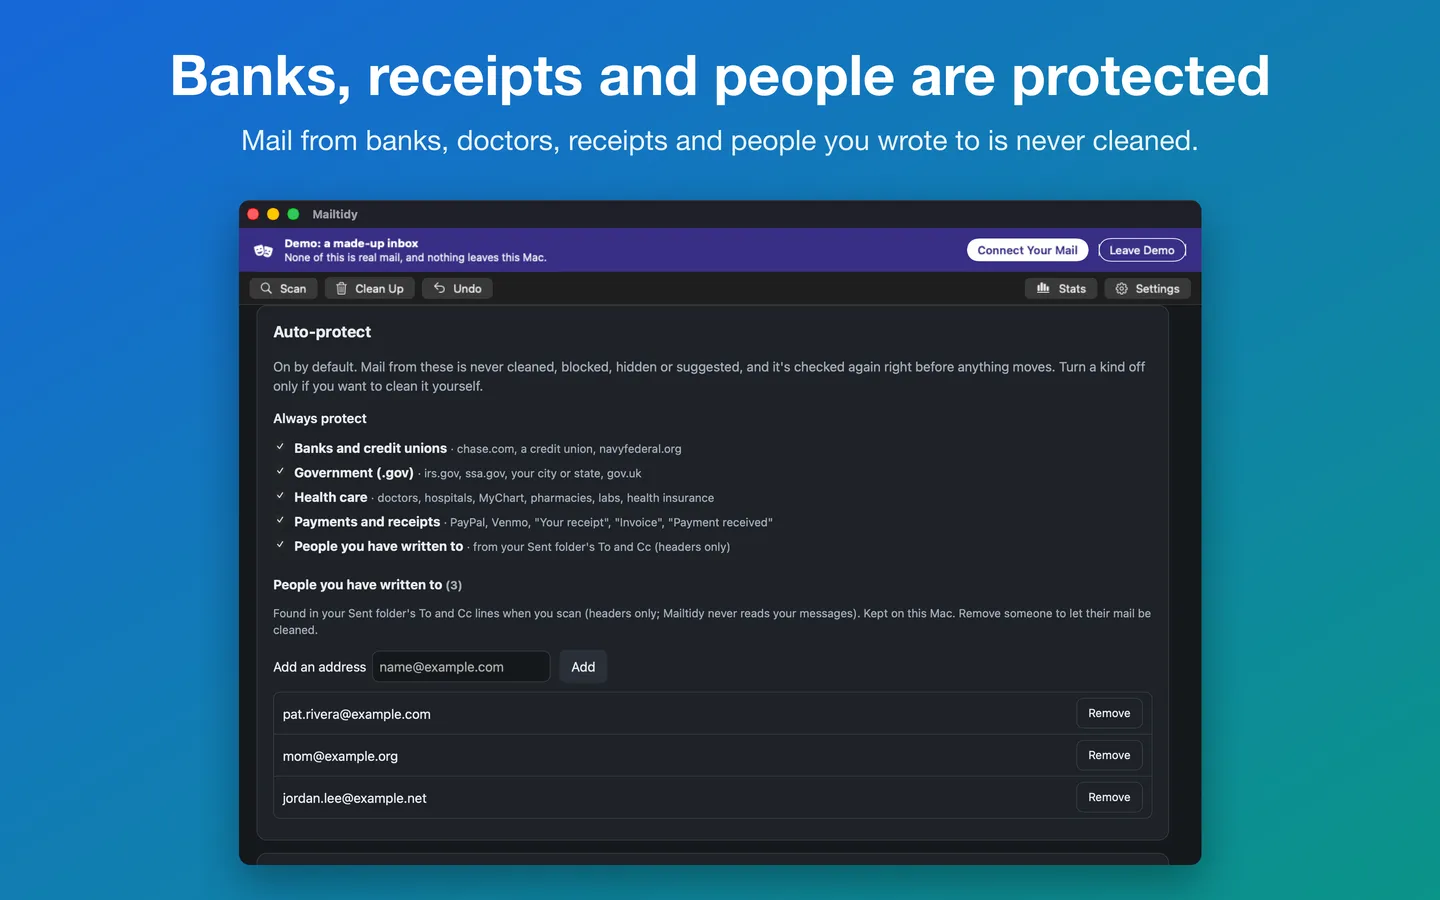Screen dimensions: 1440x900
Task: Click the Always protect subheading
Action: (320, 418)
